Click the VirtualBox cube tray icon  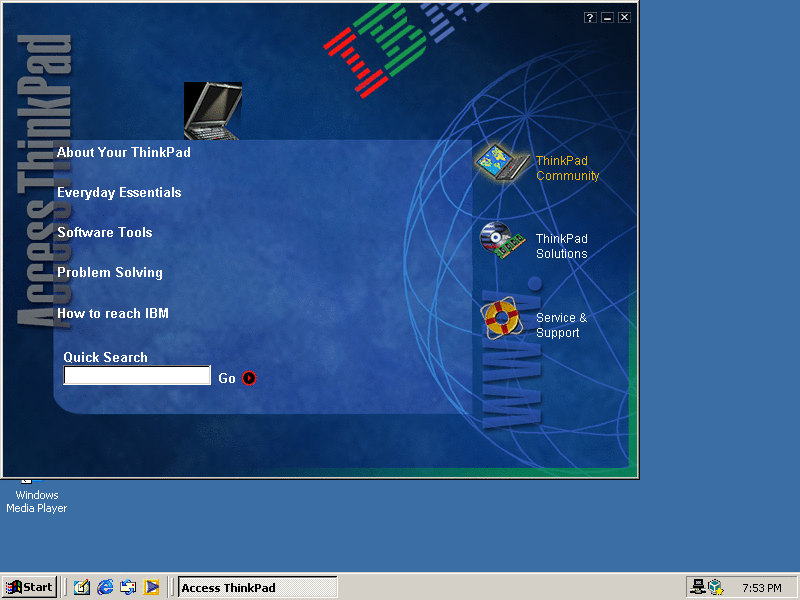(x=715, y=588)
